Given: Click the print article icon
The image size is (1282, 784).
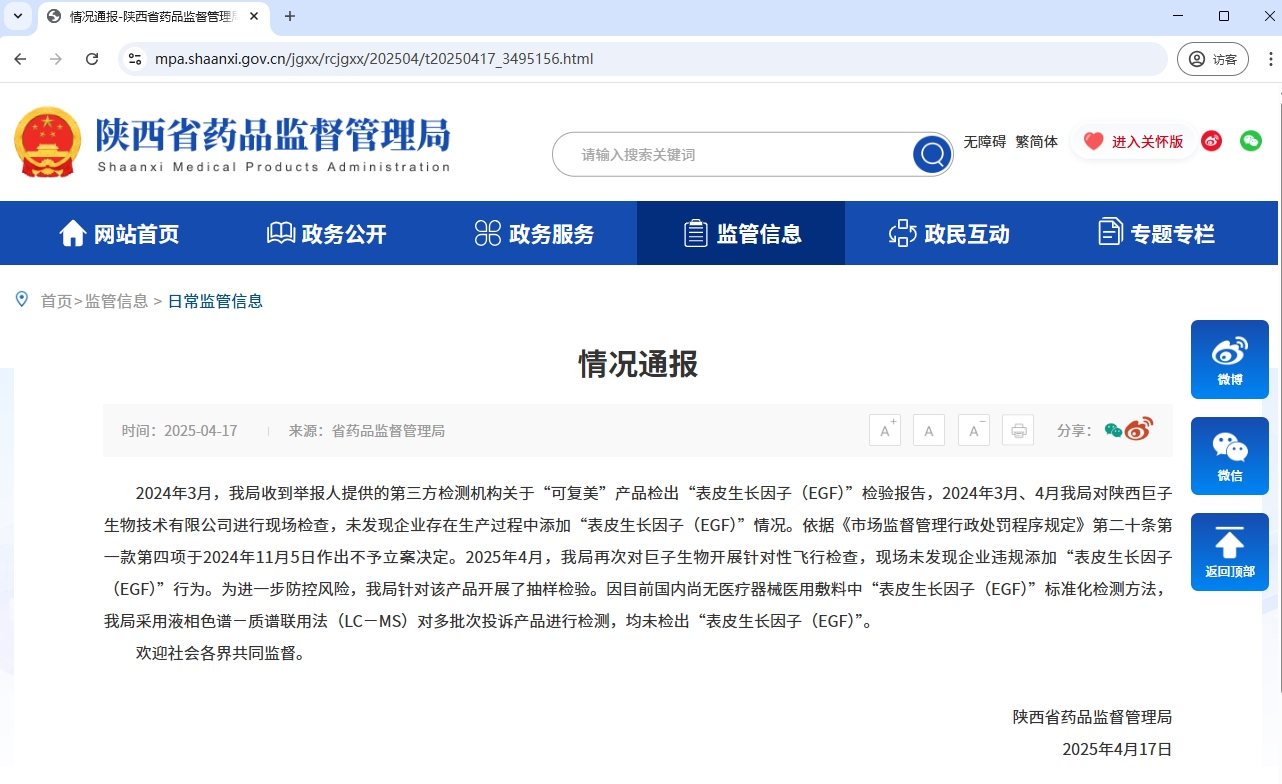Looking at the screenshot, I should tap(1018, 431).
